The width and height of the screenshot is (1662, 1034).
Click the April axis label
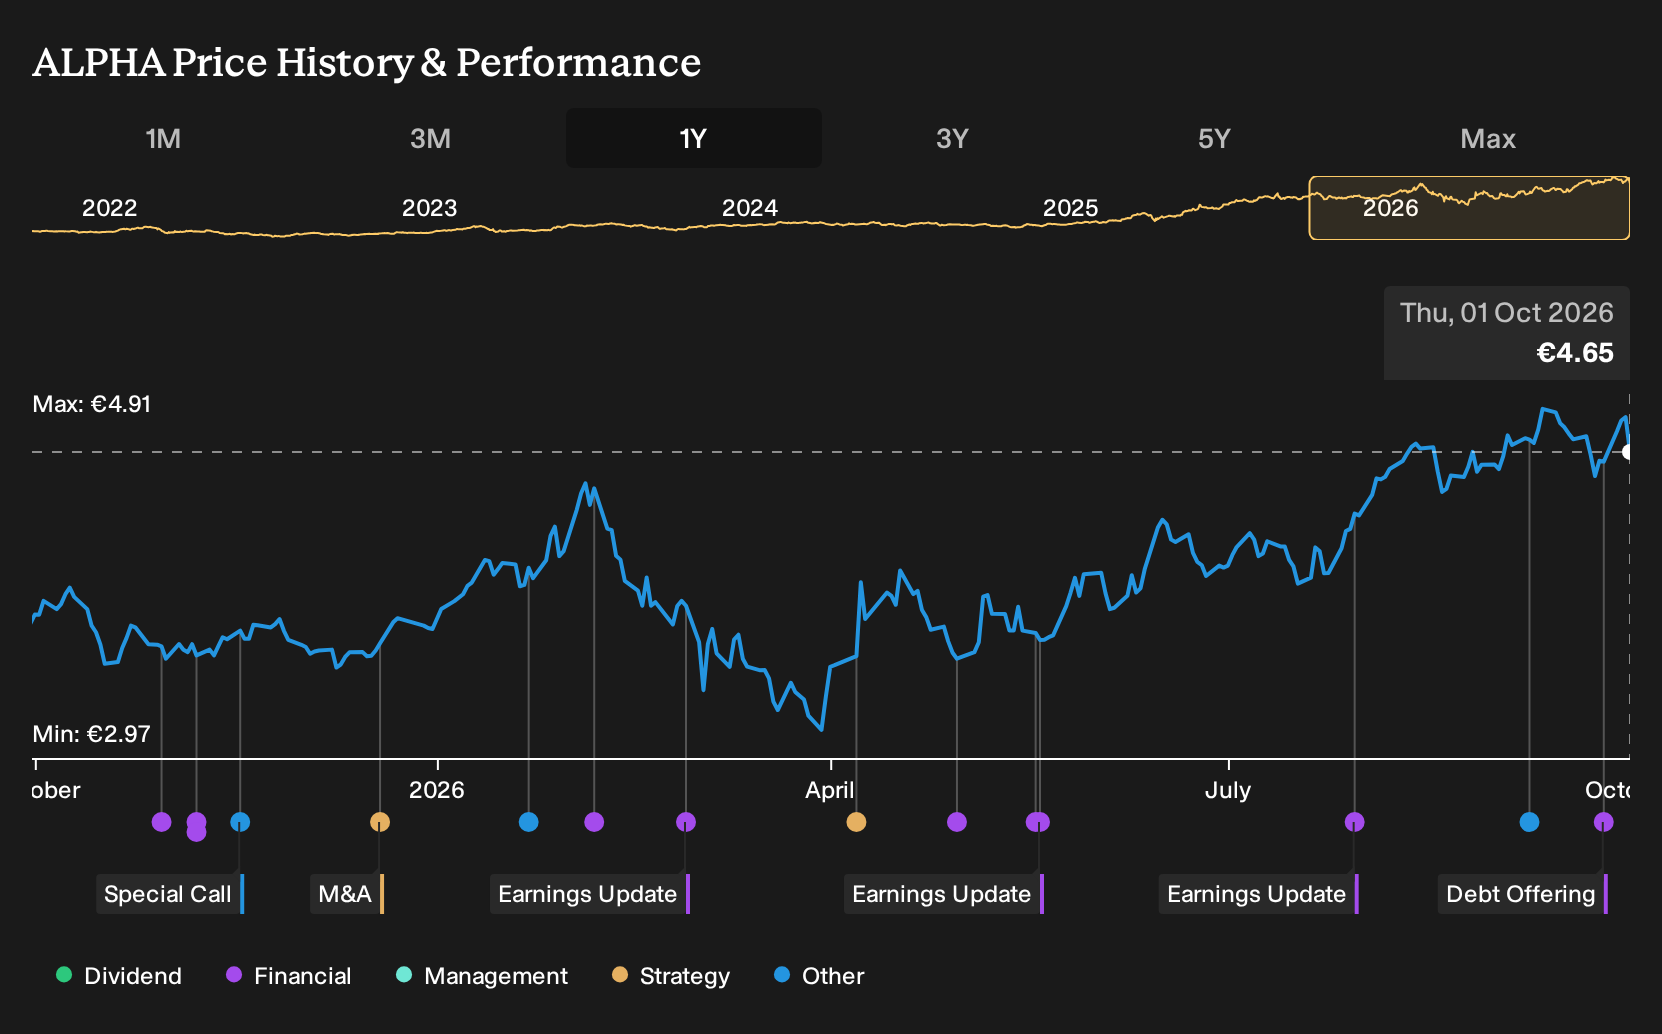pyautogui.click(x=830, y=790)
